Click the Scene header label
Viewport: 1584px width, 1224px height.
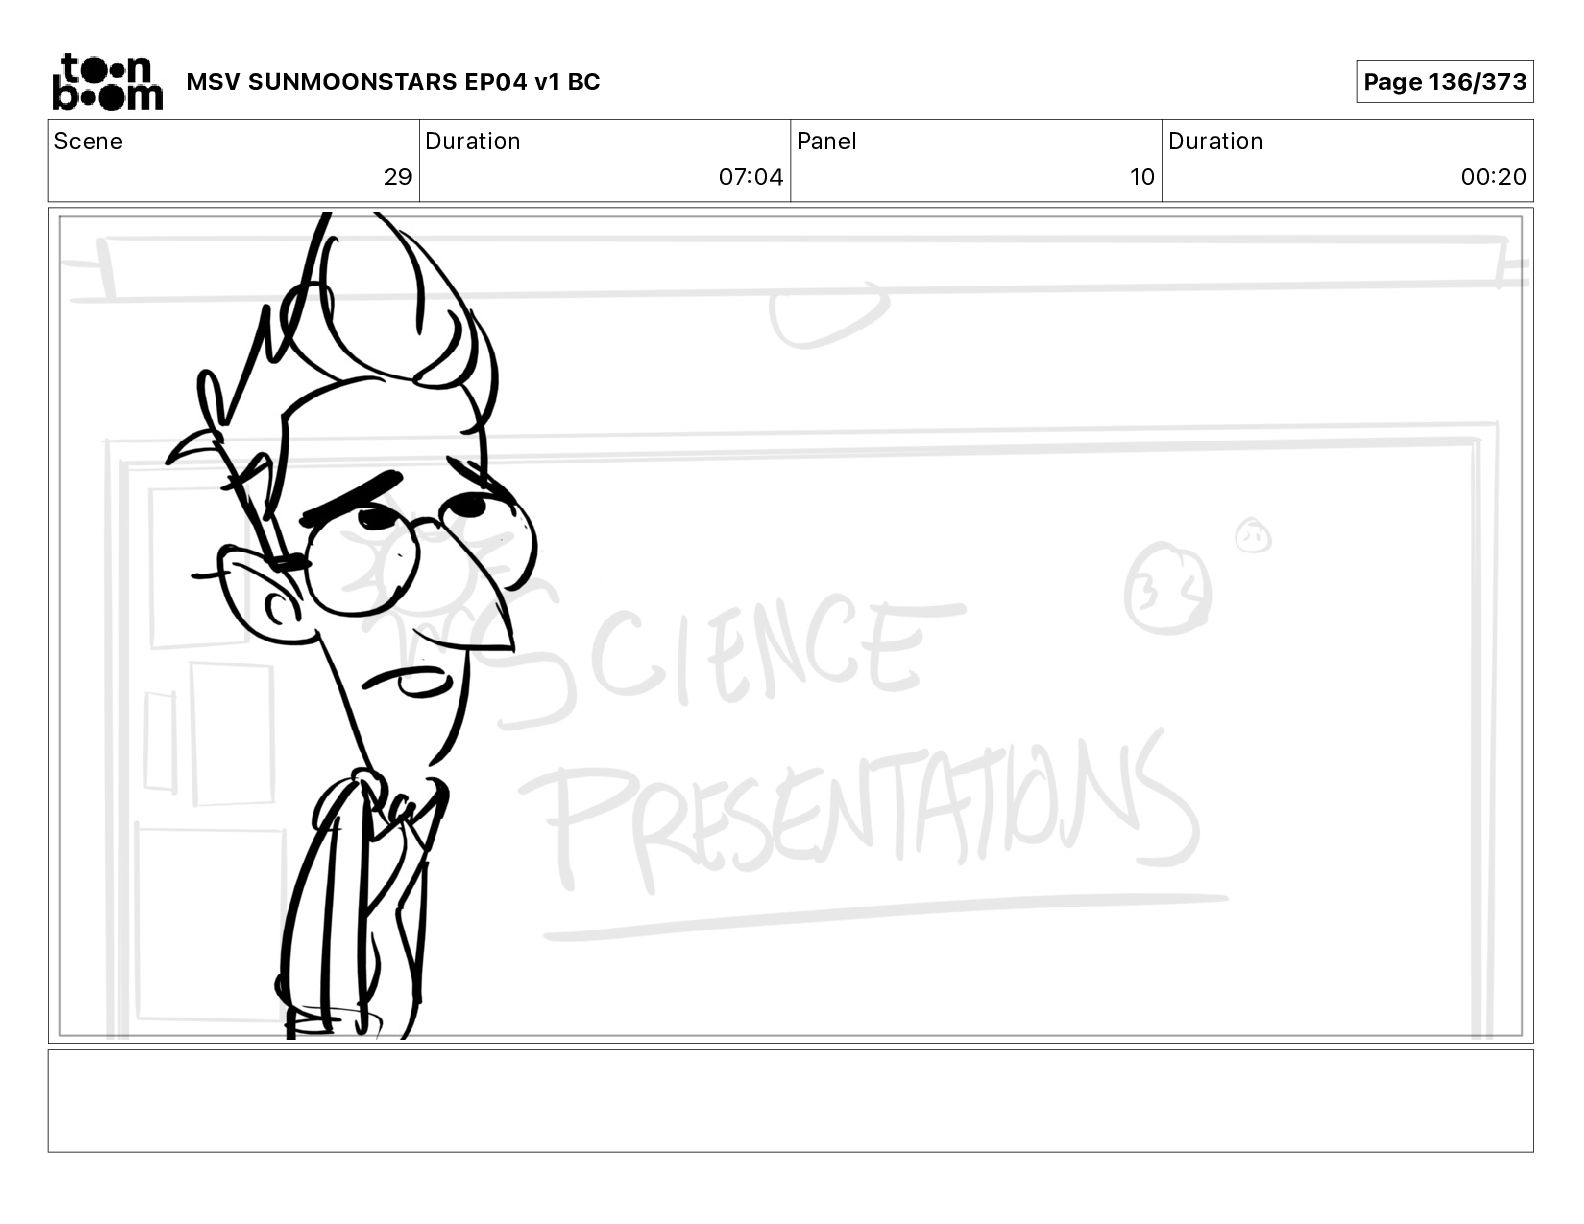point(88,141)
